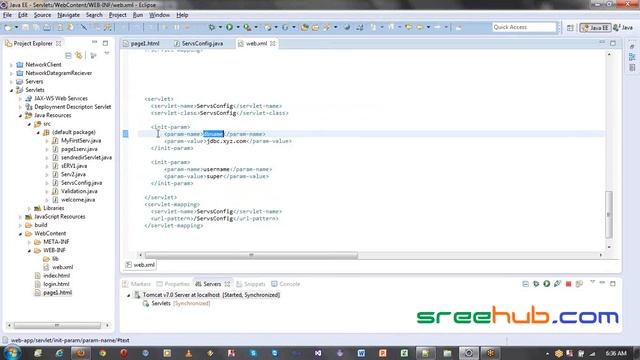
Task: Expand the Servers project node
Action: coord(11,82)
